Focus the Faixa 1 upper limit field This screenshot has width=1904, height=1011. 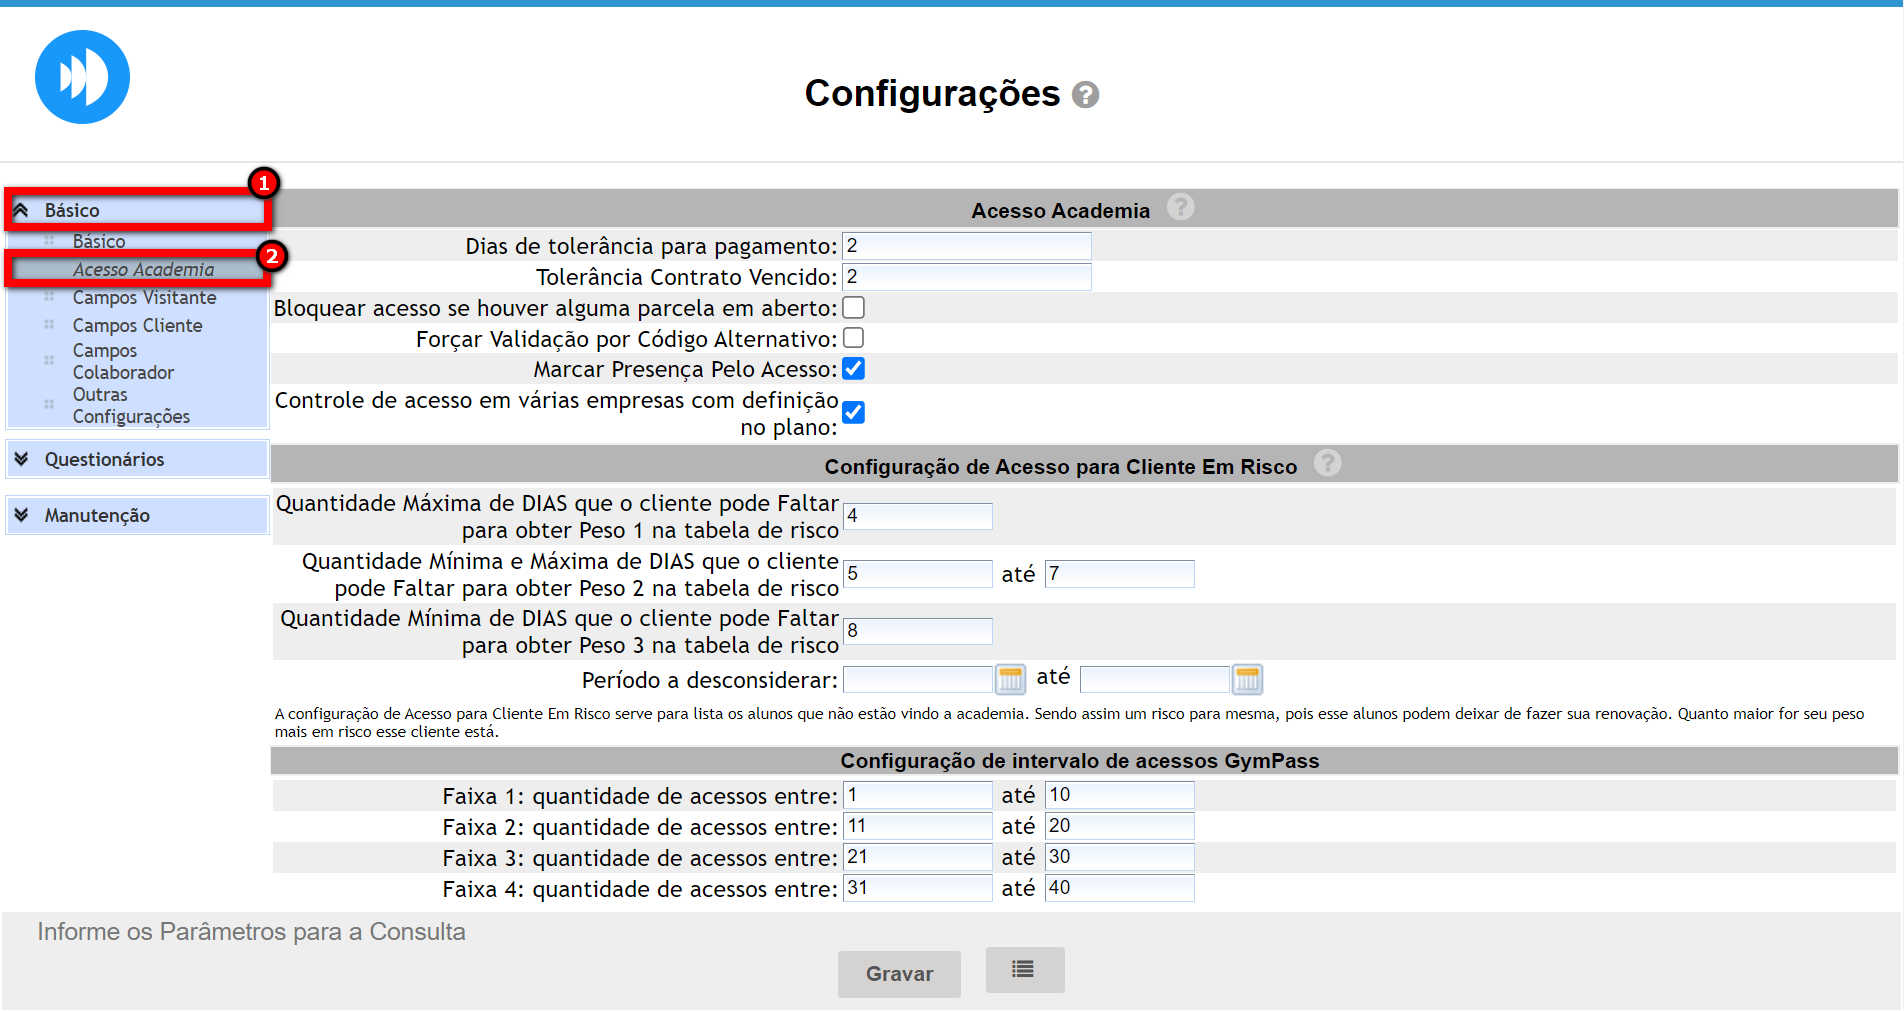click(1119, 795)
